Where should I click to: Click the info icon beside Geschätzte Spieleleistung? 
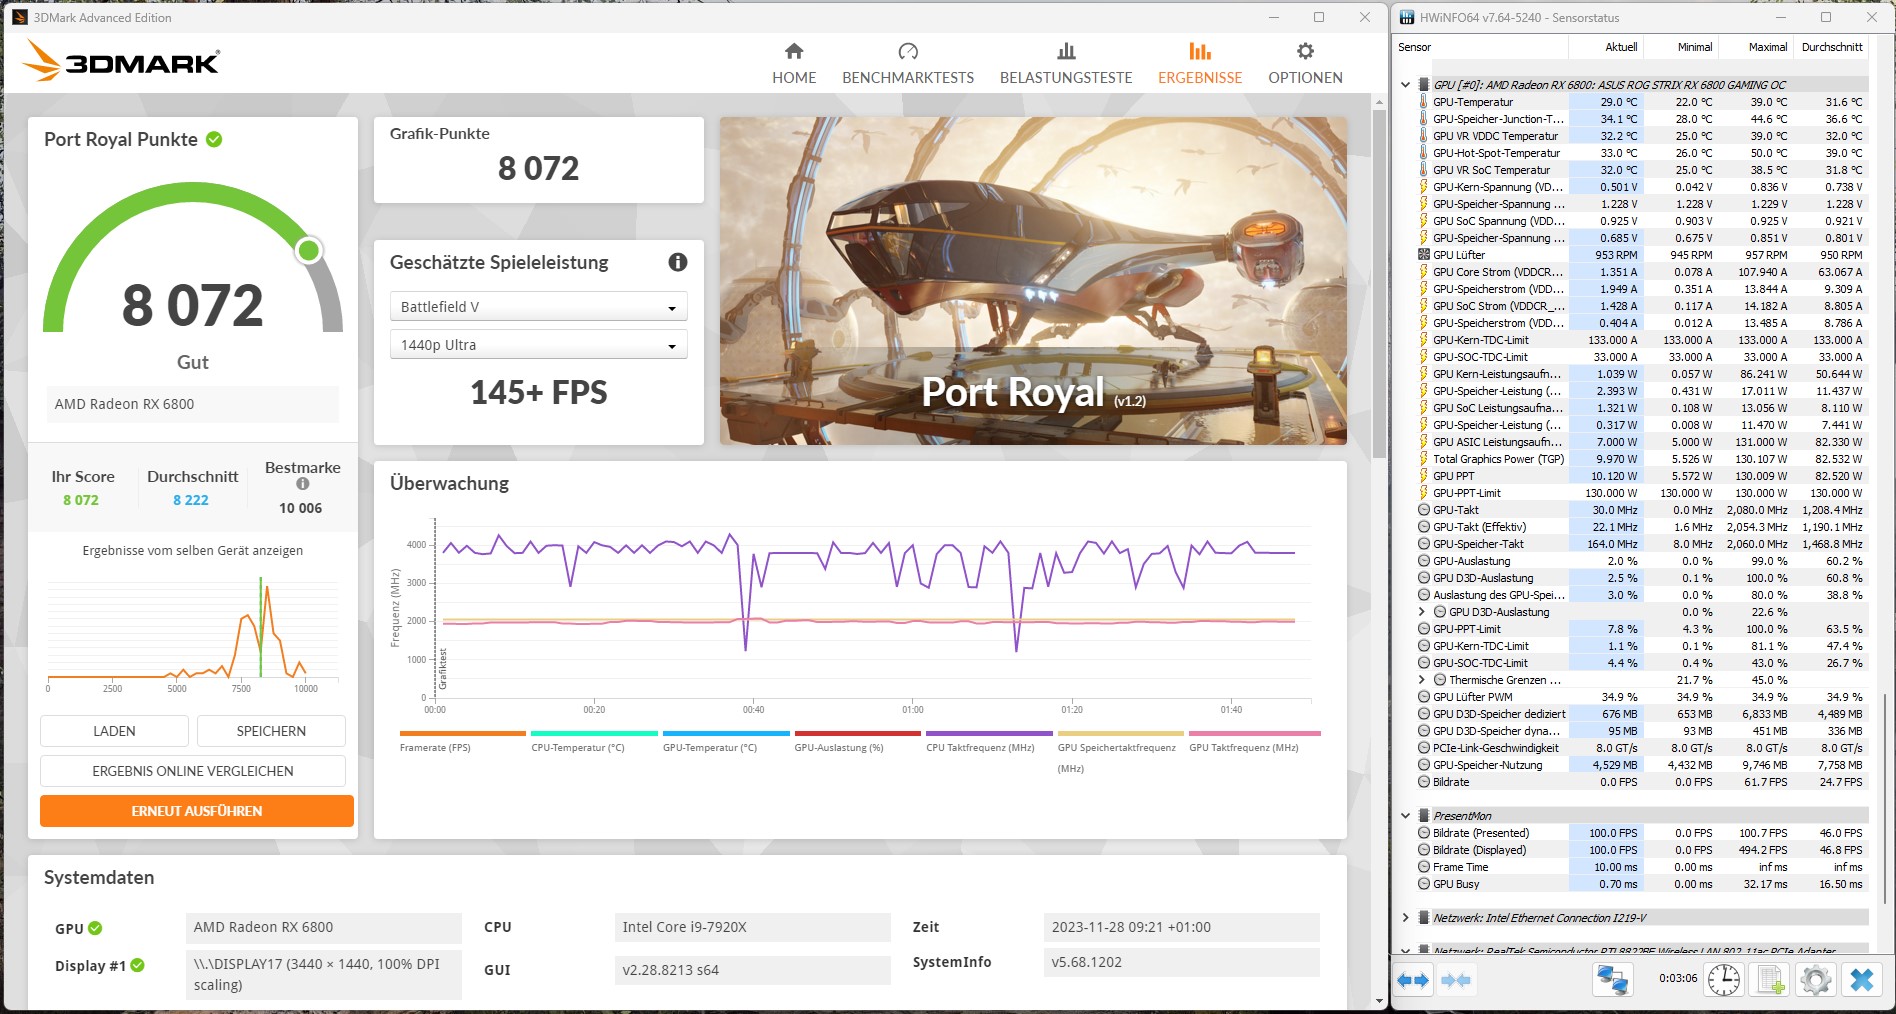coord(678,262)
